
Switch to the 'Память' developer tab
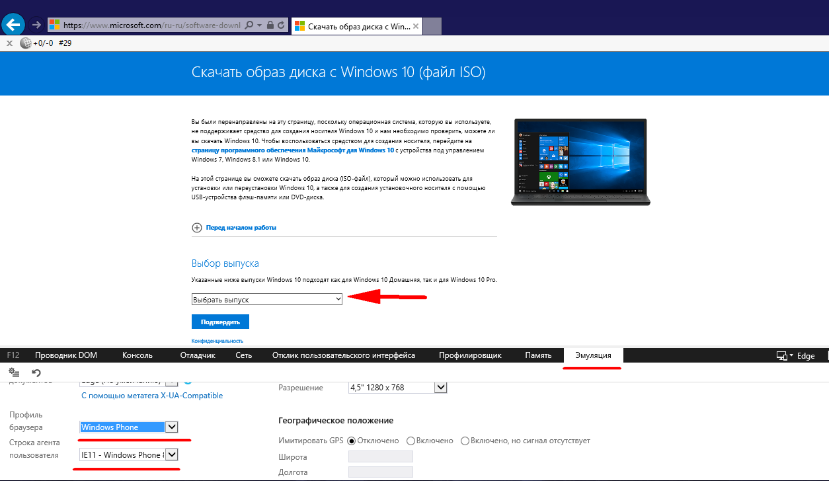[538, 355]
